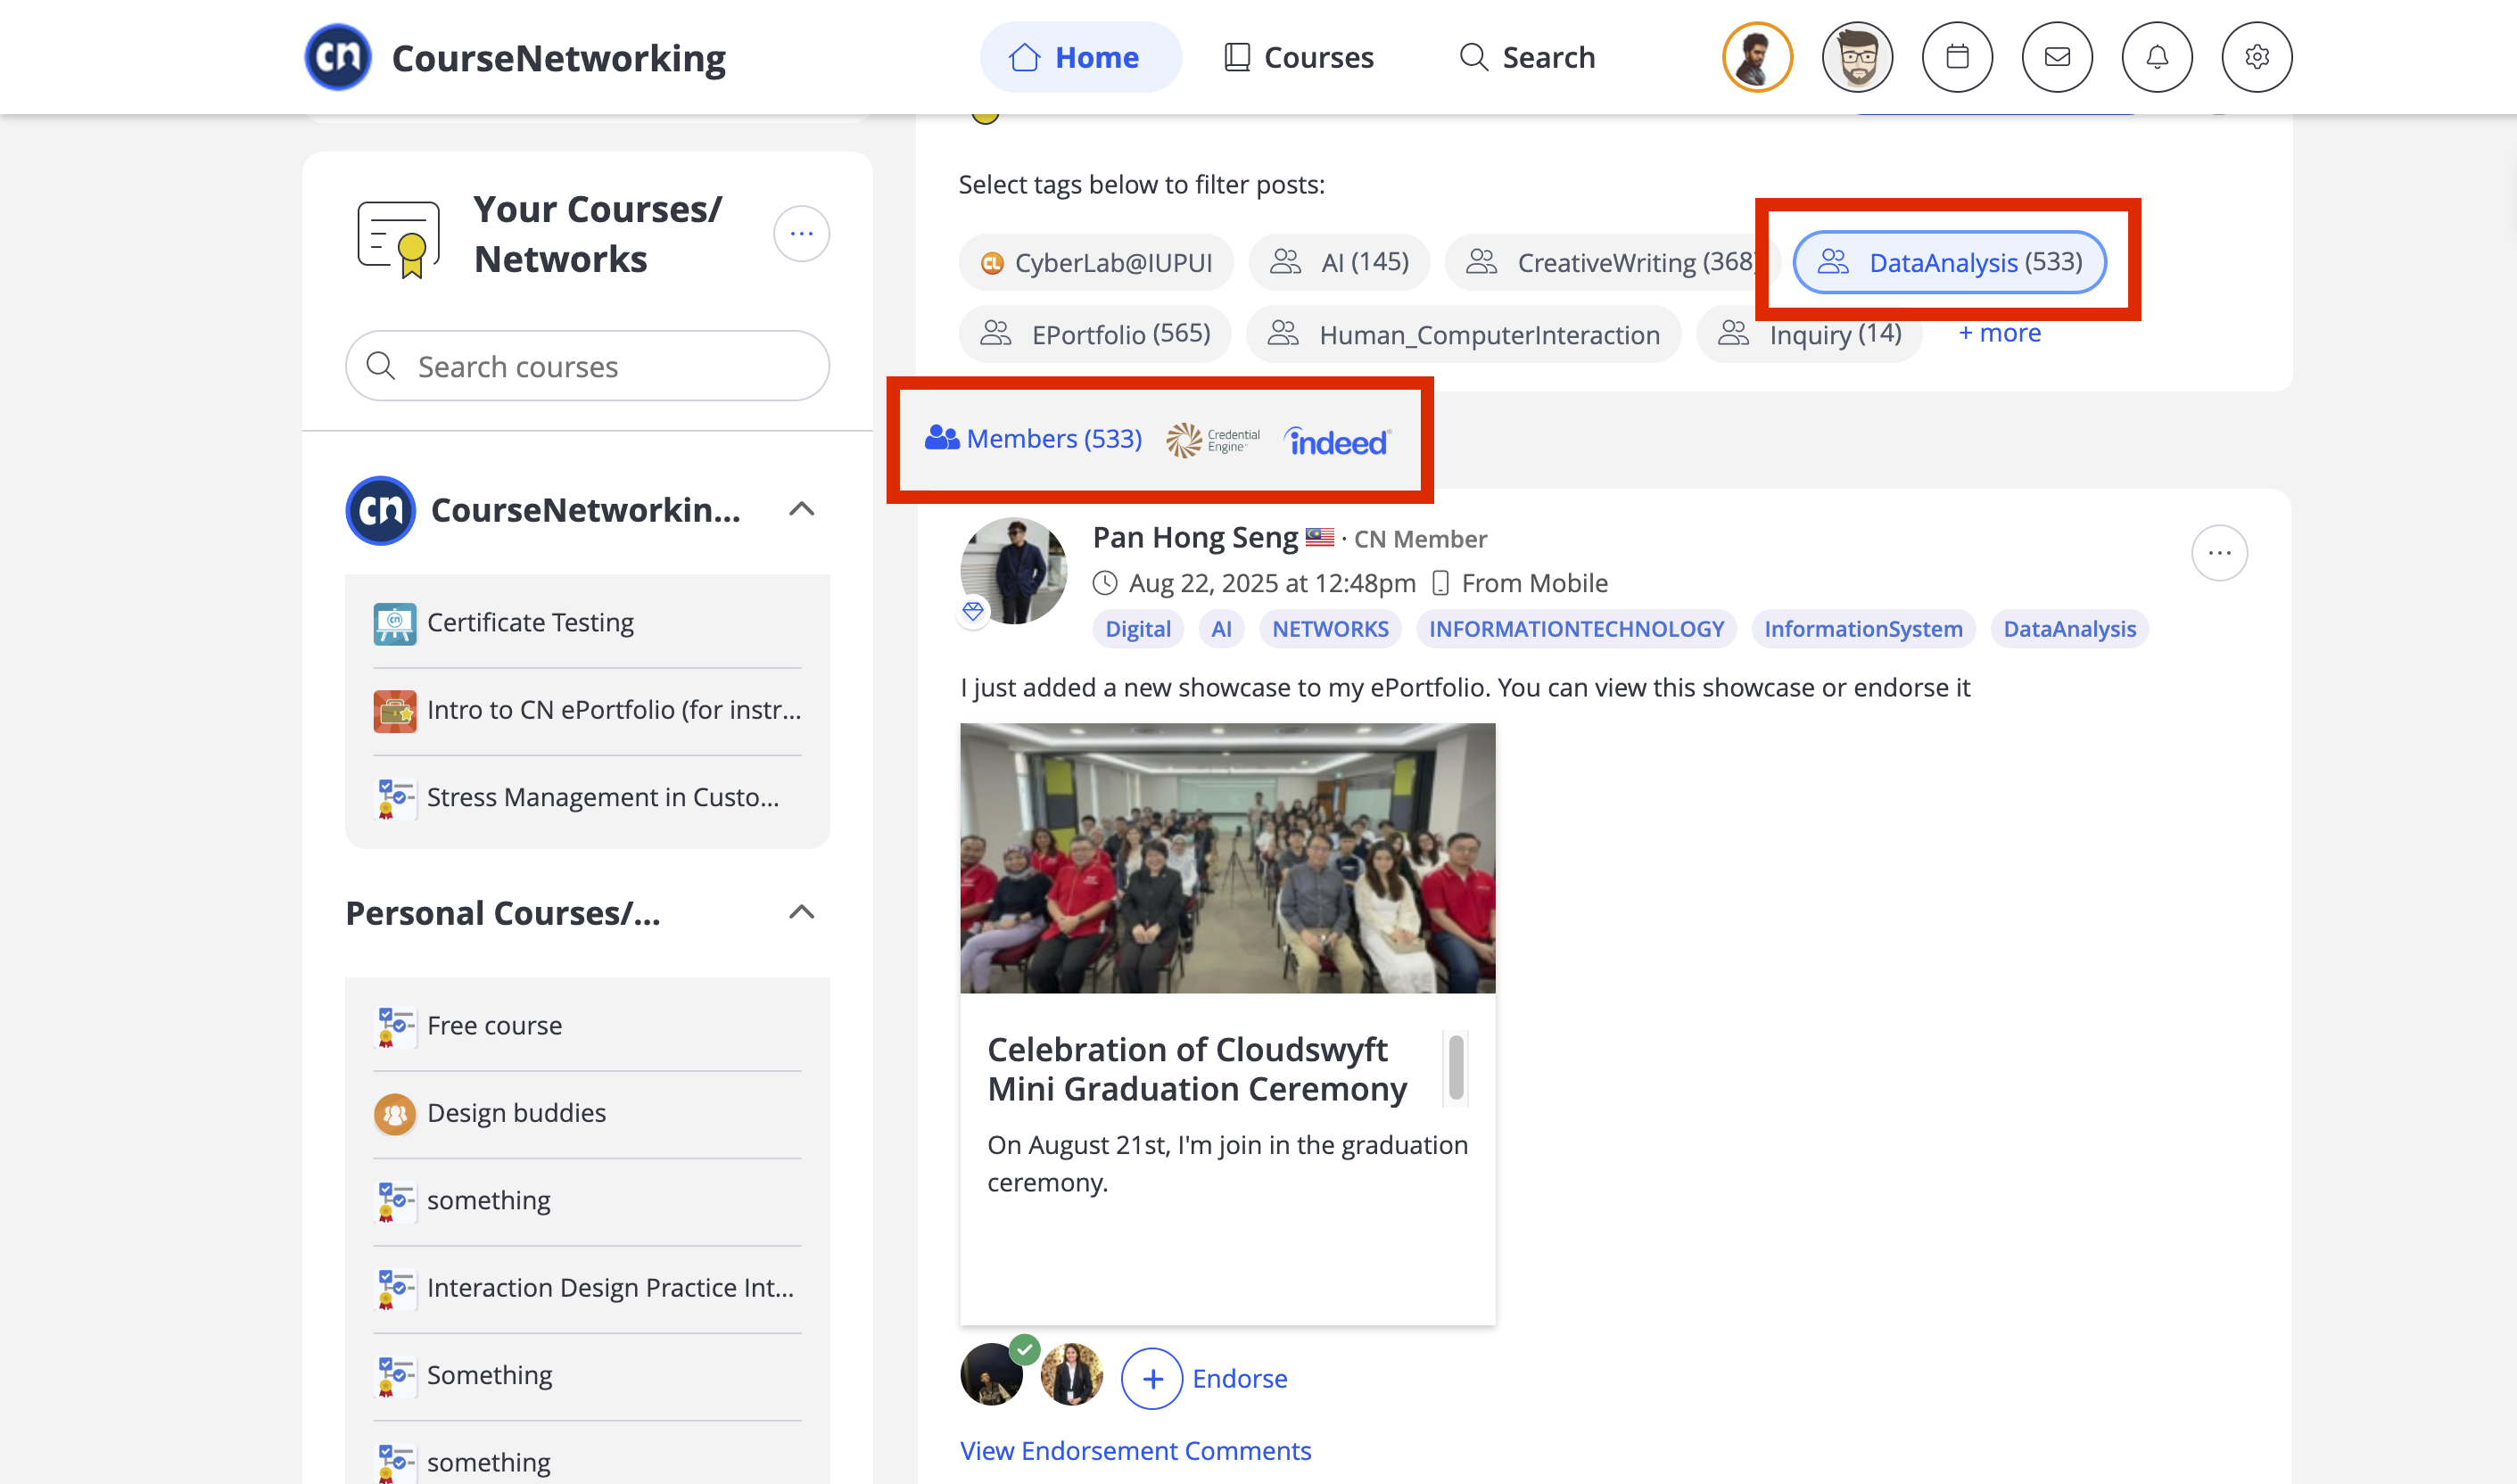Filter posts by AI (145) tag
Viewport: 2517px width, 1484px height.
[1339, 263]
